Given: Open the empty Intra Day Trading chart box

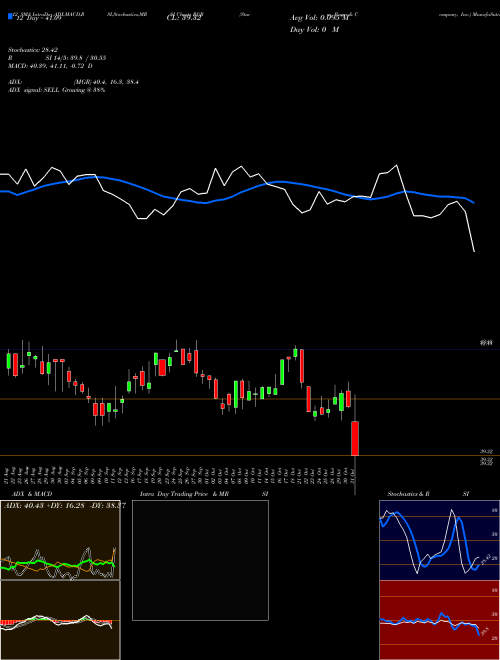Looking at the screenshot, I should (200, 560).
